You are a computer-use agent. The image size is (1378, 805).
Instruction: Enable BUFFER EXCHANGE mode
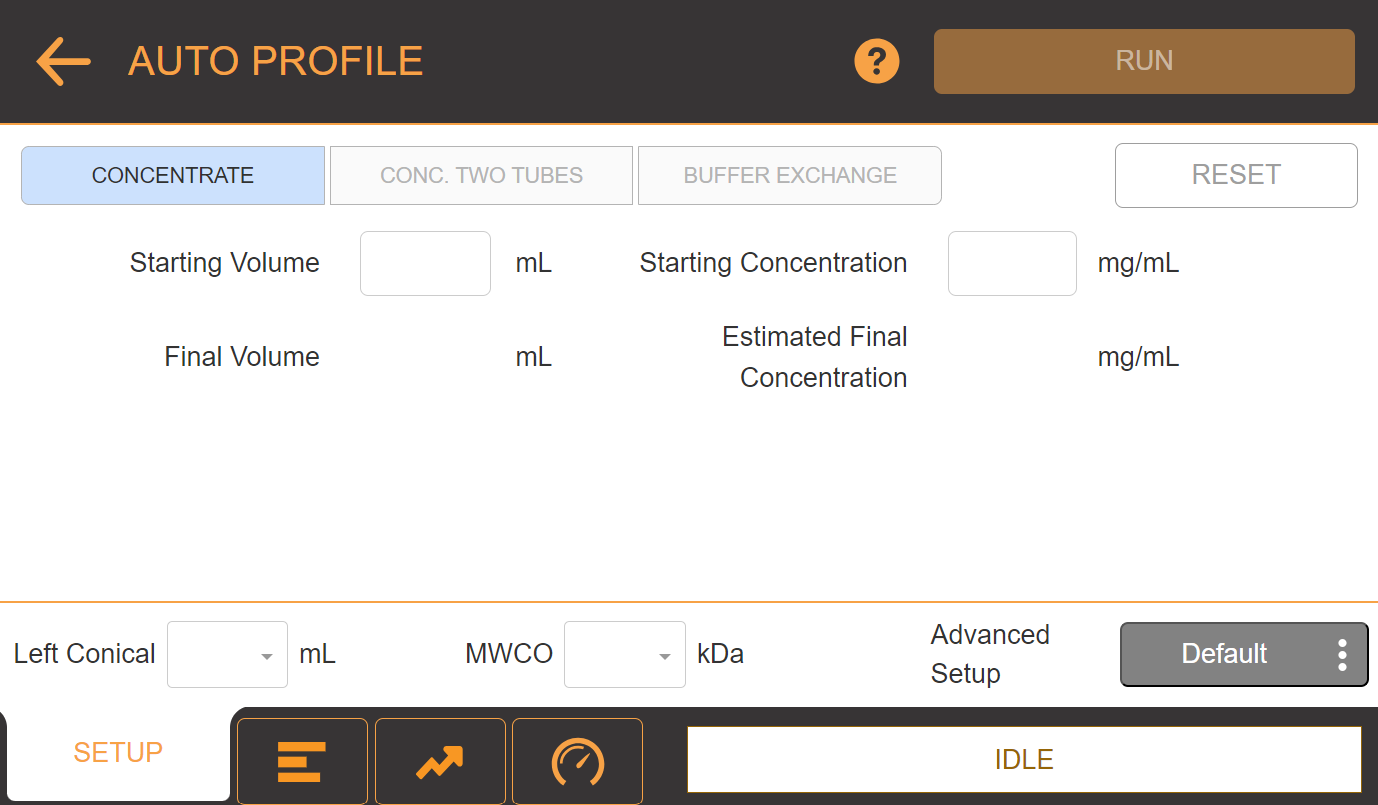click(789, 175)
